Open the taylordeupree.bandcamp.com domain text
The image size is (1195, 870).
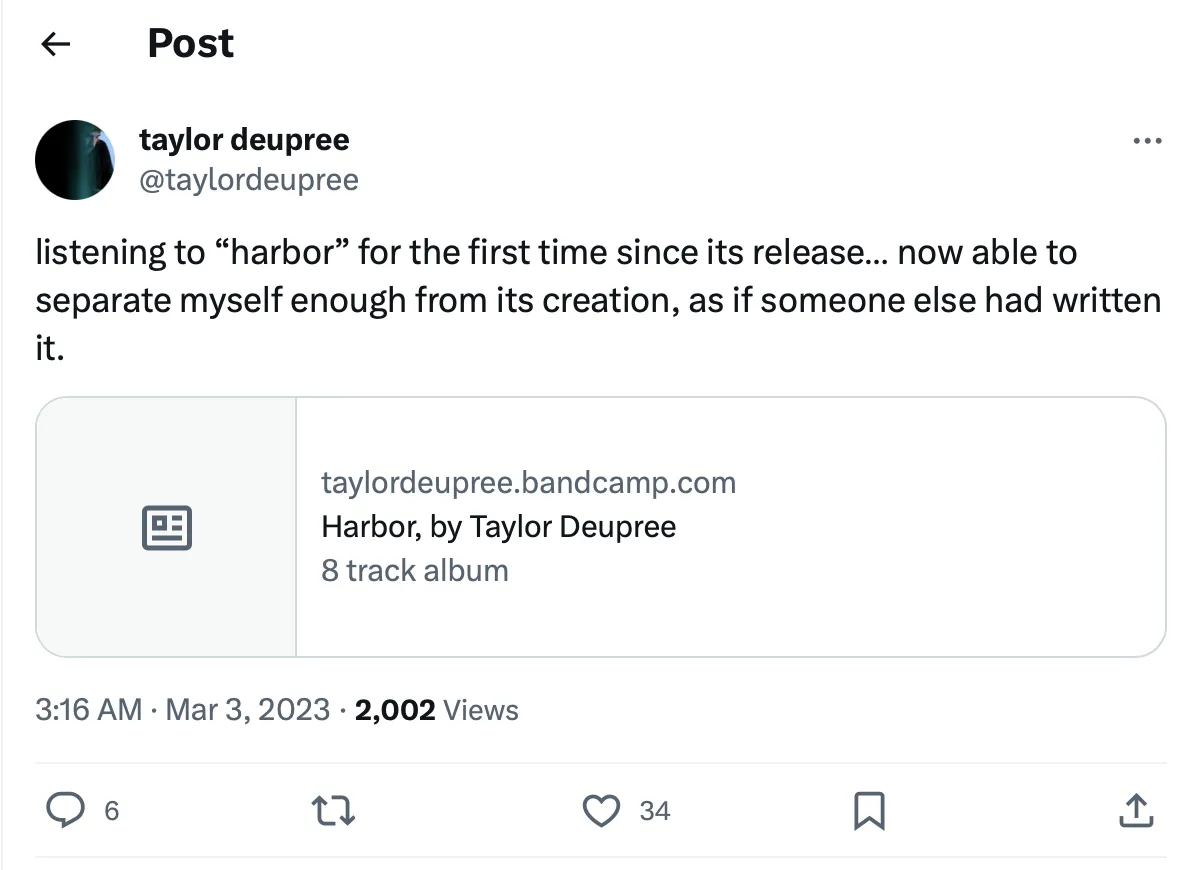click(x=528, y=482)
